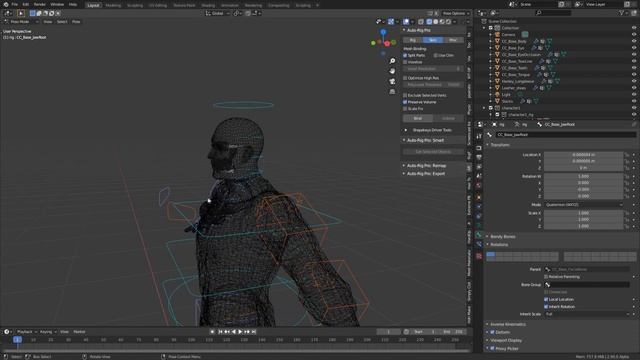Screen dimensions: 640x360
Task: Click the outliner search field
Action: click(x=553, y=13)
